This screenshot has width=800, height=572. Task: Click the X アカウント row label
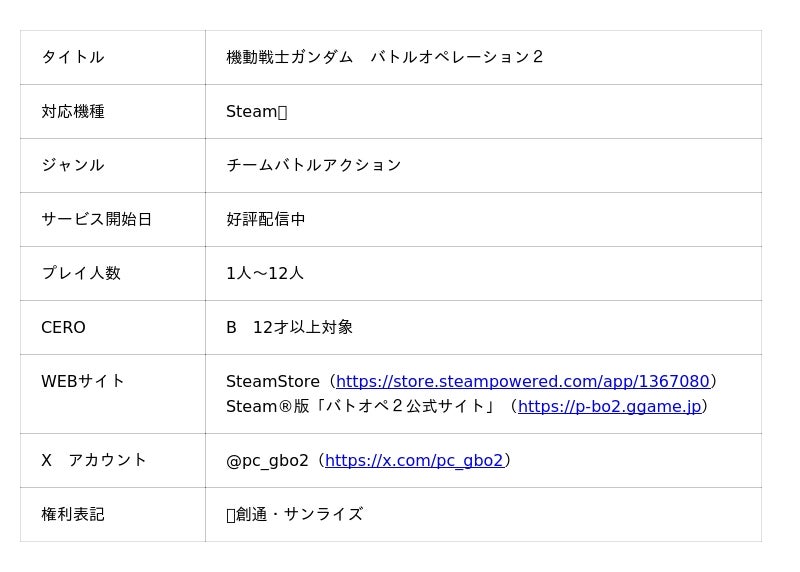pos(94,460)
